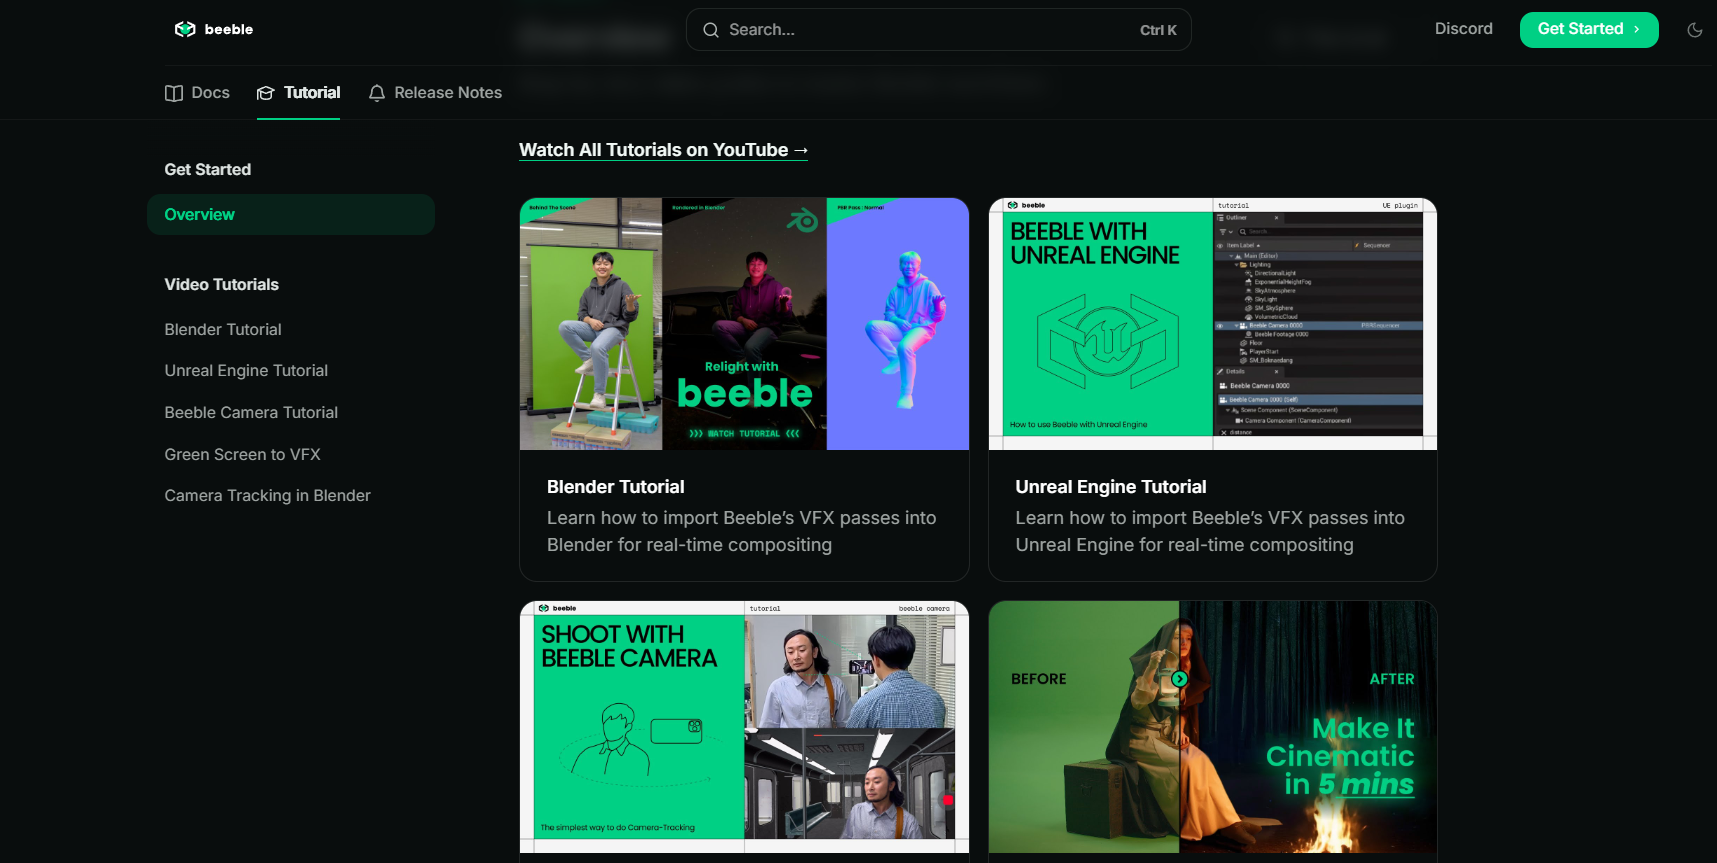This screenshot has height=863, width=1717.
Task: Open the Beeble with Unreal Engine thumbnail
Action: (x=1212, y=324)
